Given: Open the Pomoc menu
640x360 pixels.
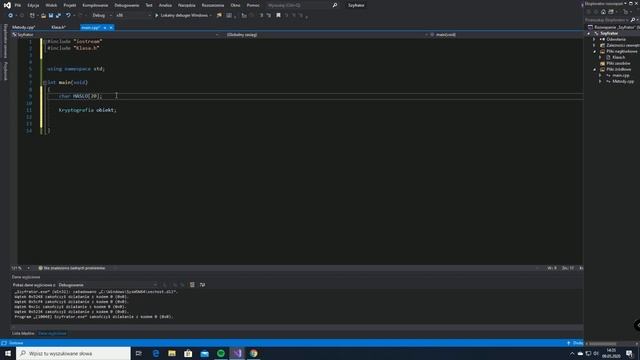Looking at the screenshot, I should tap(253, 5).
